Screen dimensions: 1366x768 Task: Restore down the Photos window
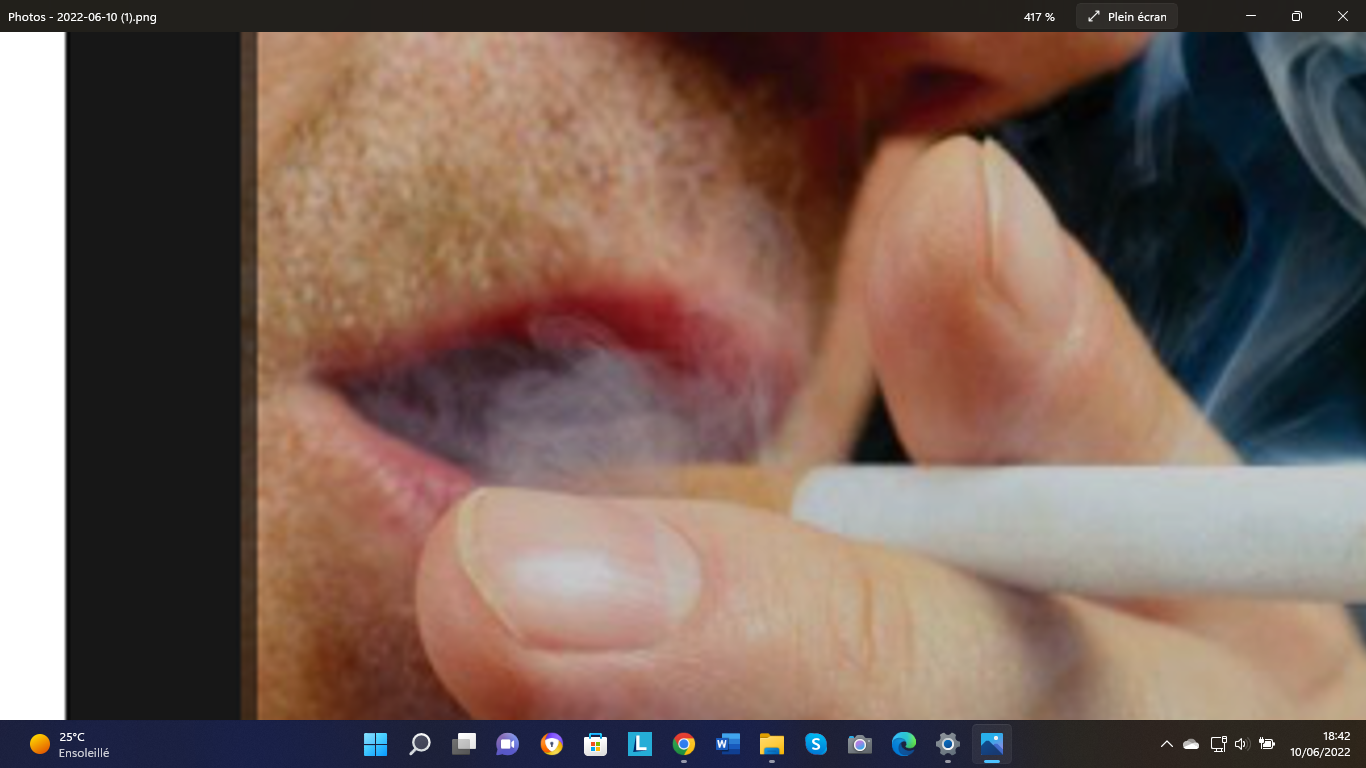pyautogui.click(x=1297, y=16)
